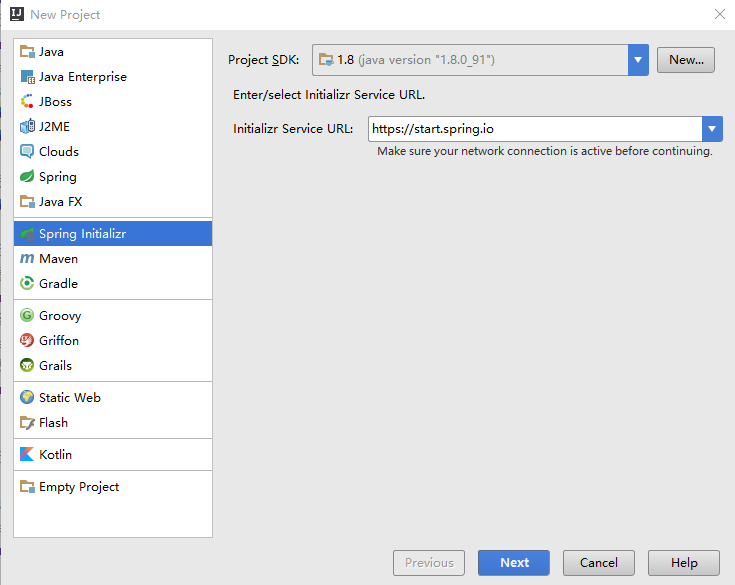Click the Grails project icon
The height and width of the screenshot is (585, 735).
point(27,366)
